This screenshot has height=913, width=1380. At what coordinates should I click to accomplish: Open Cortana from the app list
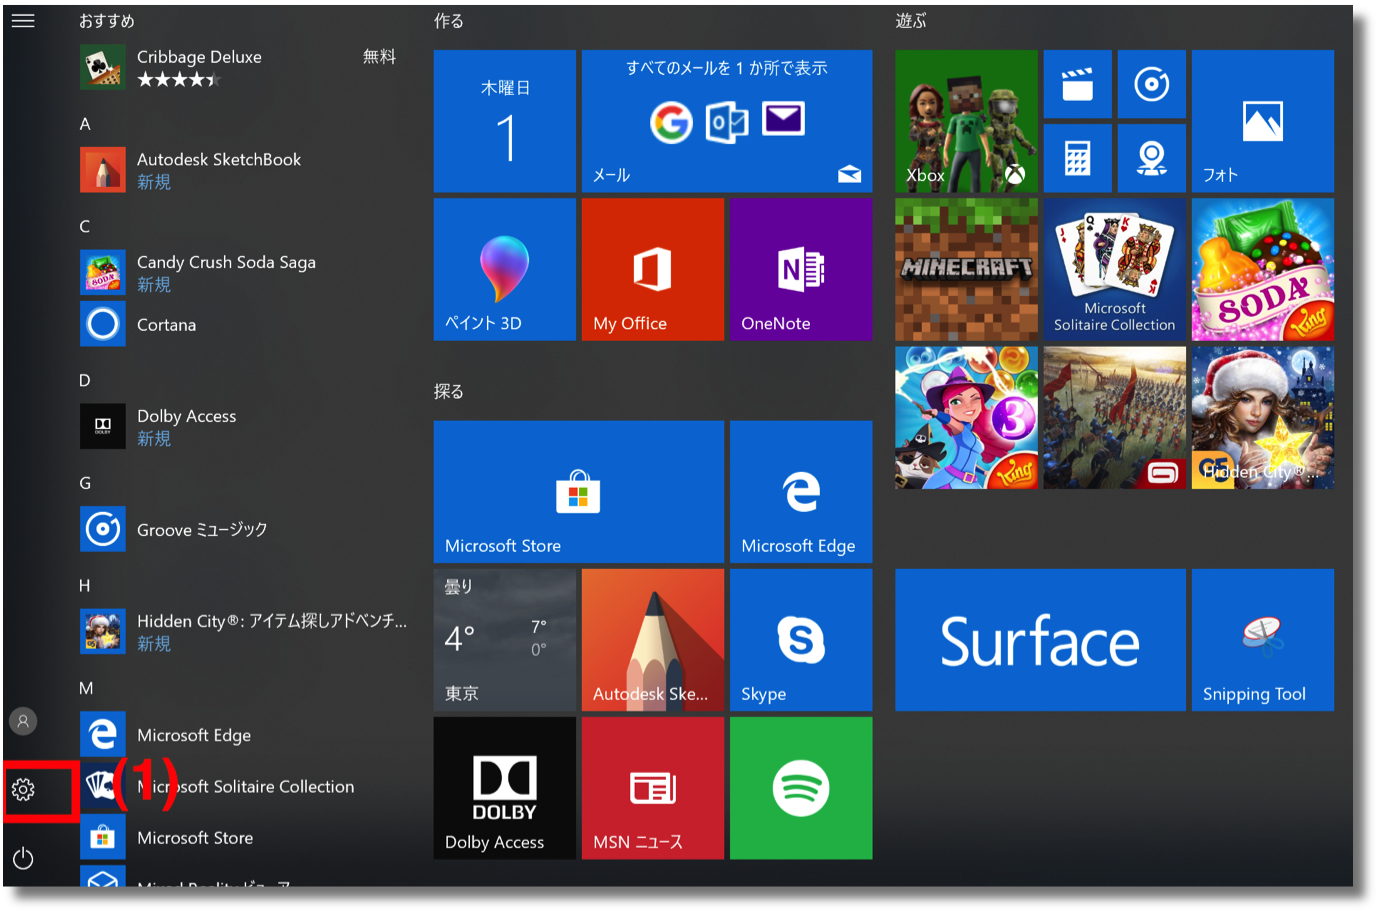(240, 324)
